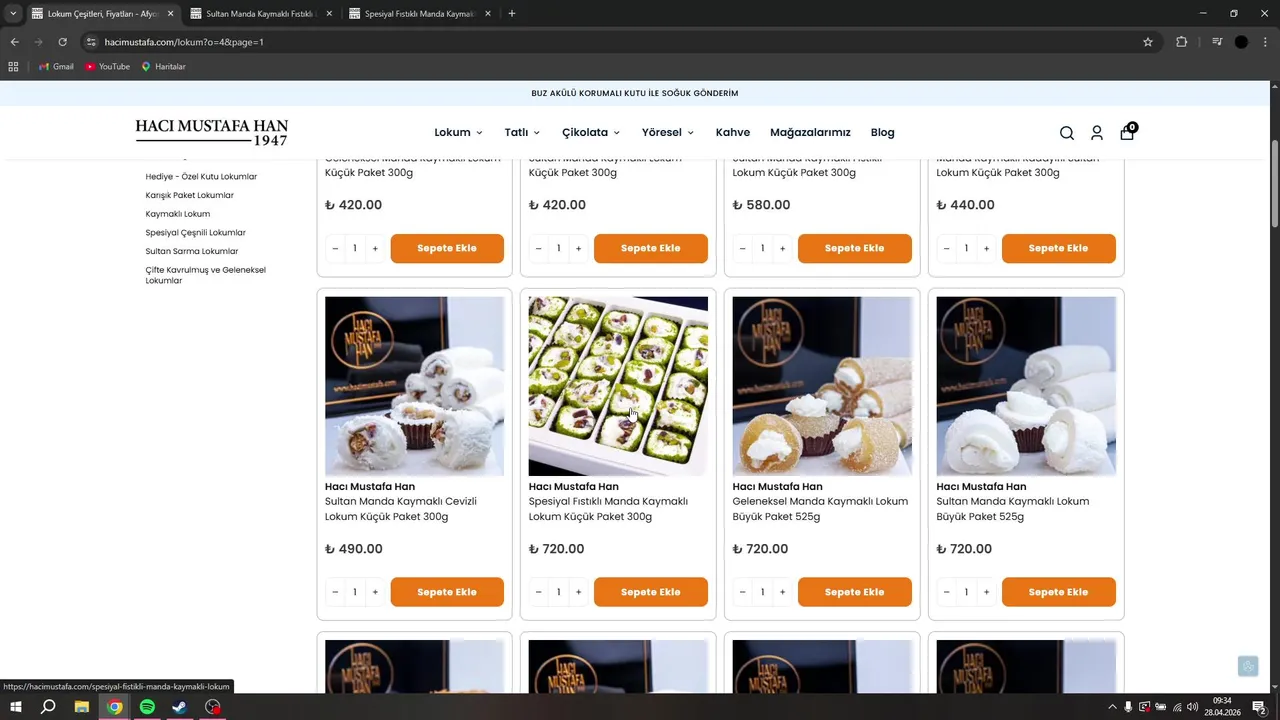This screenshot has width=1280, height=720.
Task: Increase quantity for Spesiyal Fıstıklı Lokum 300g
Action: 578,592
